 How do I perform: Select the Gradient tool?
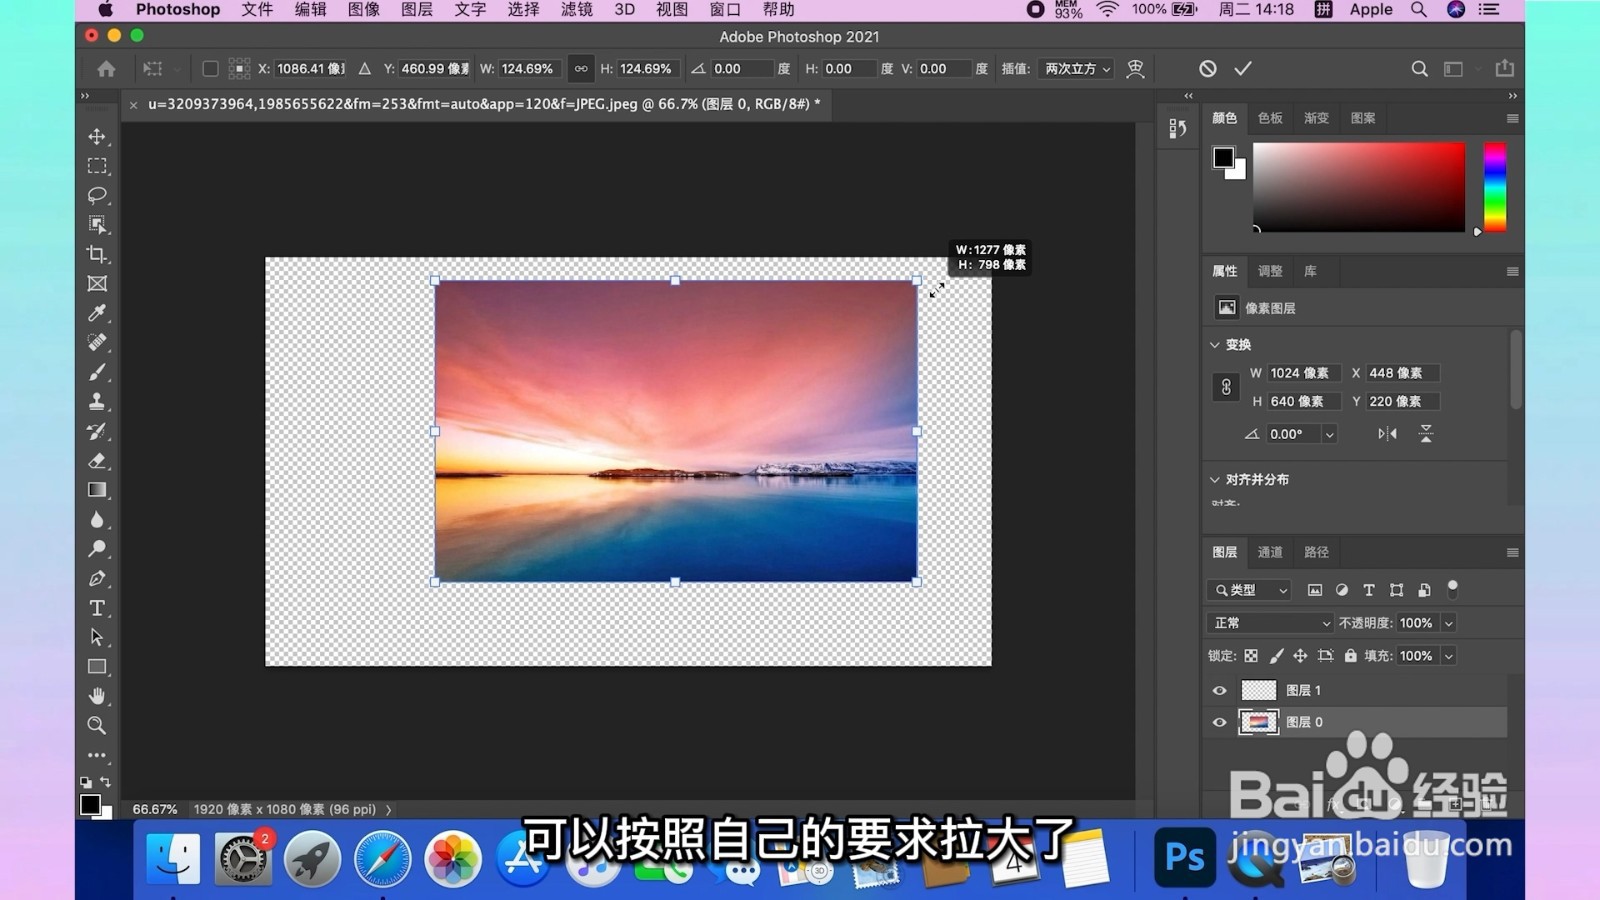coord(96,490)
